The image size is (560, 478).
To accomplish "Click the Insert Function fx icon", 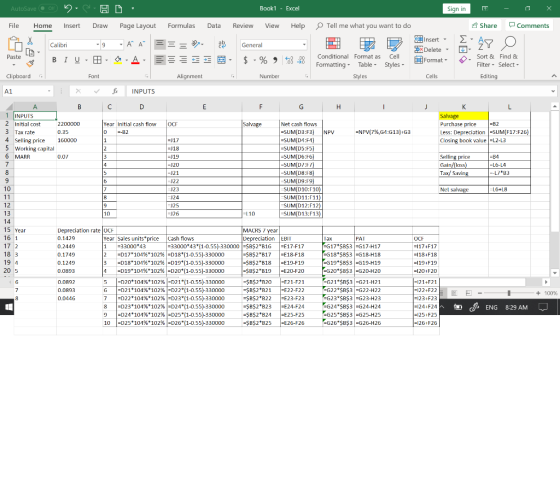I will [x=115, y=91].
